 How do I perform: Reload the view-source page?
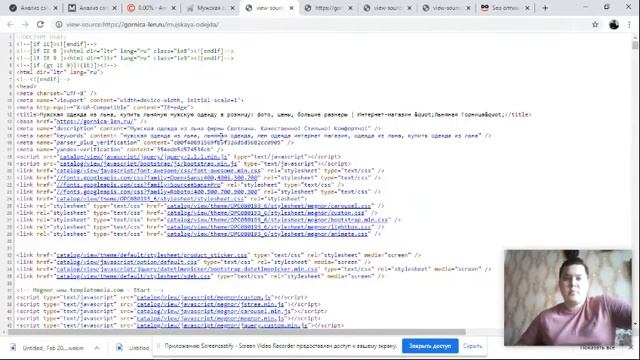click(x=40, y=24)
